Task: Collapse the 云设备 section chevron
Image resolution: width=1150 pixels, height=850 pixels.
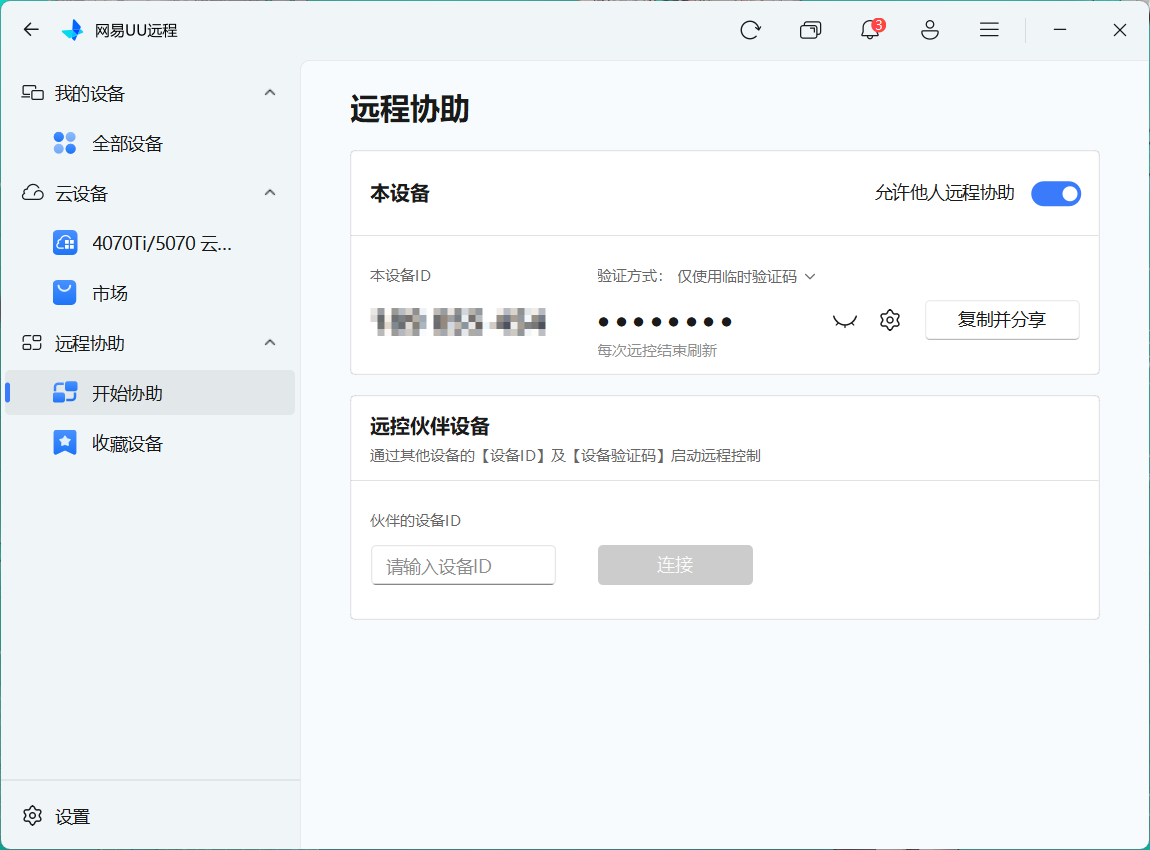Action: tap(270, 193)
